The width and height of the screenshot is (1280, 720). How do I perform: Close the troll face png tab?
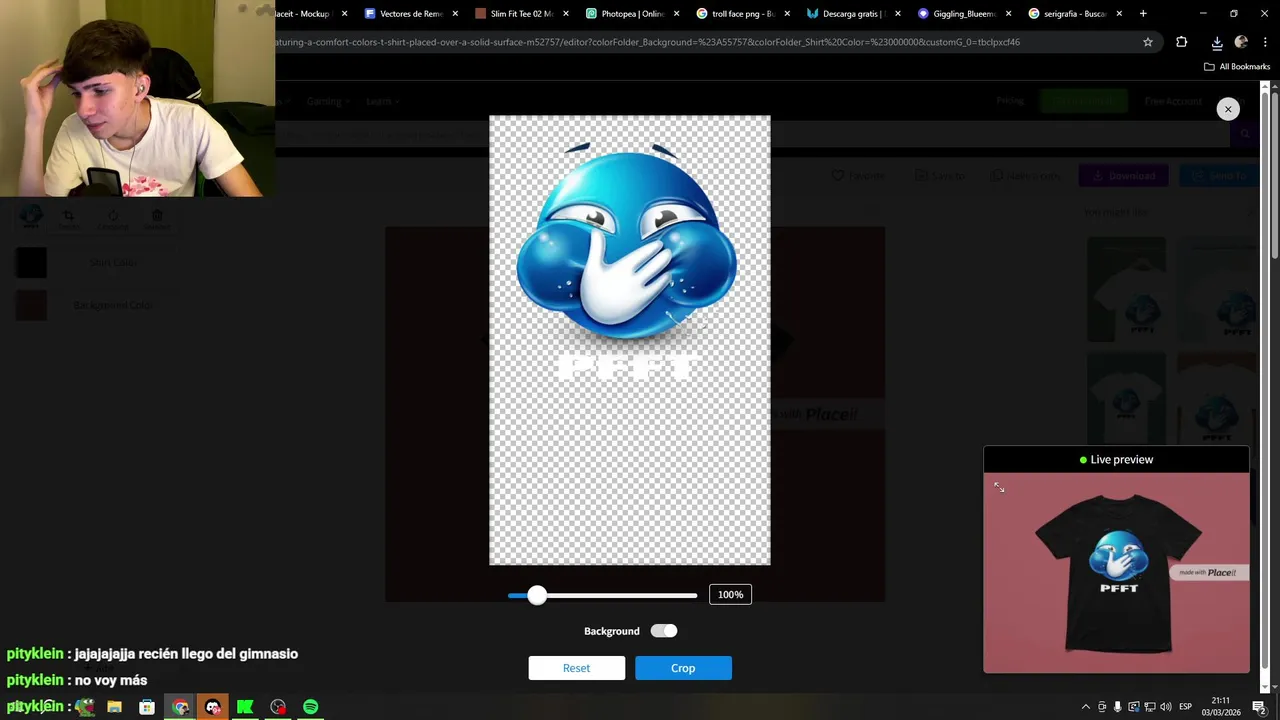[x=787, y=14]
